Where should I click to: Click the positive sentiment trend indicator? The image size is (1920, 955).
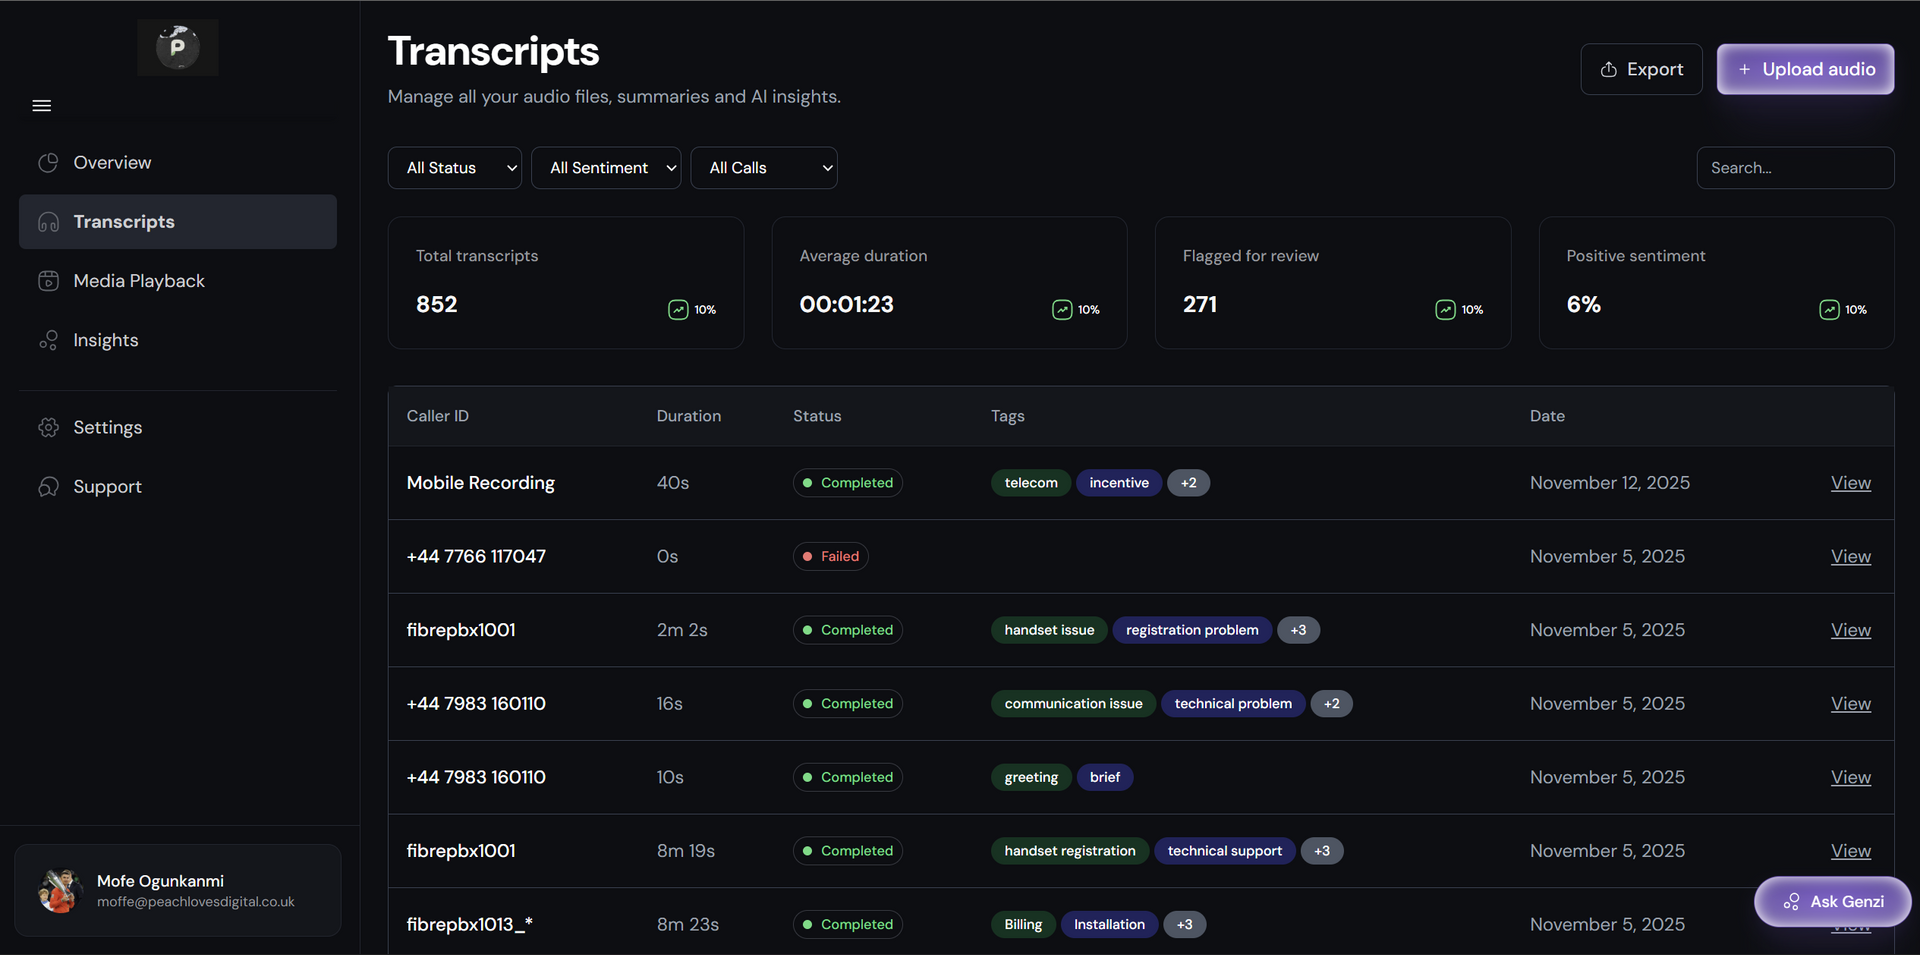coord(1828,309)
